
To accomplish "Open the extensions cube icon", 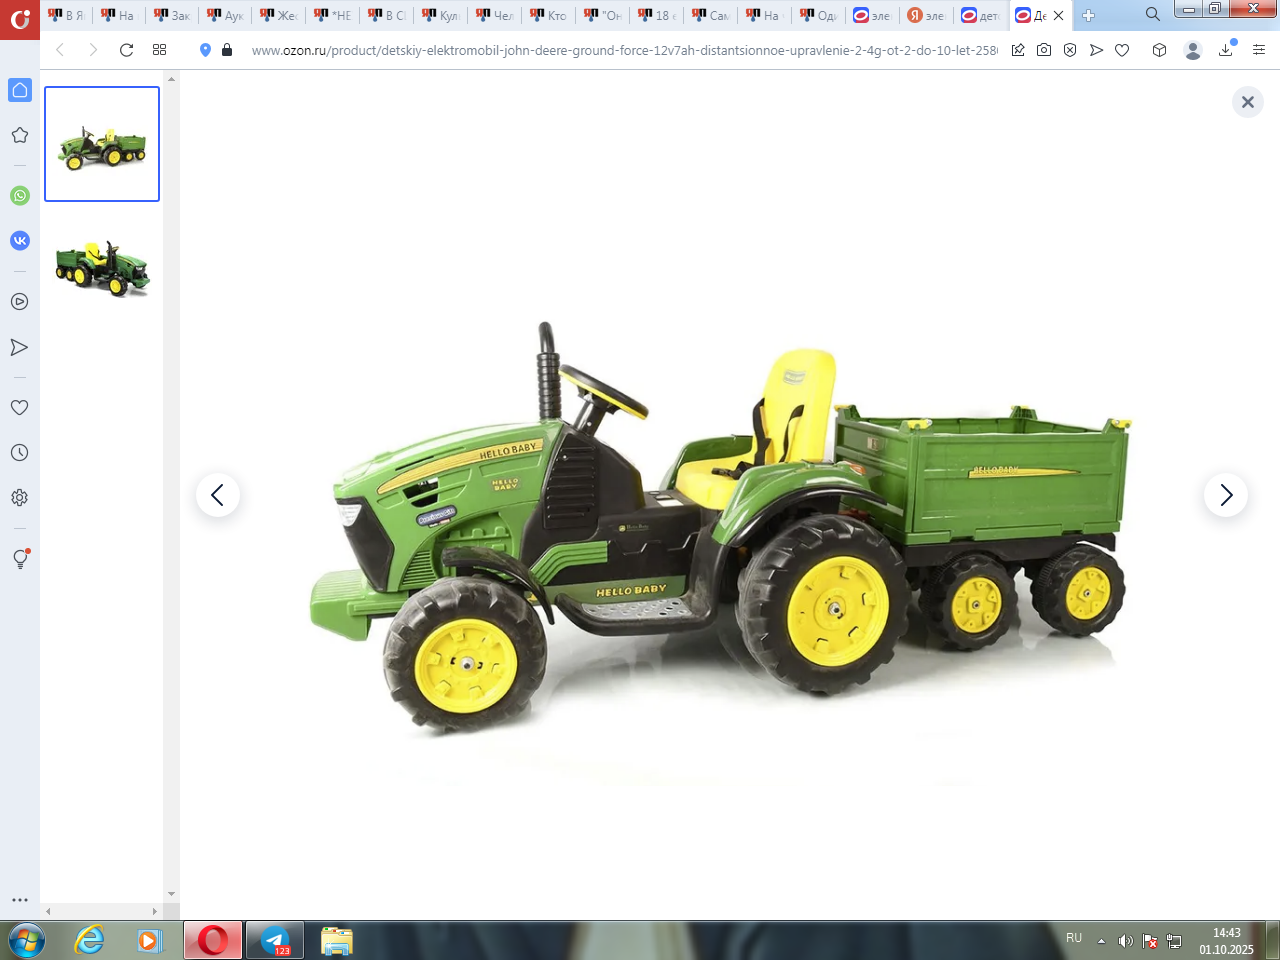I will click(x=1159, y=50).
